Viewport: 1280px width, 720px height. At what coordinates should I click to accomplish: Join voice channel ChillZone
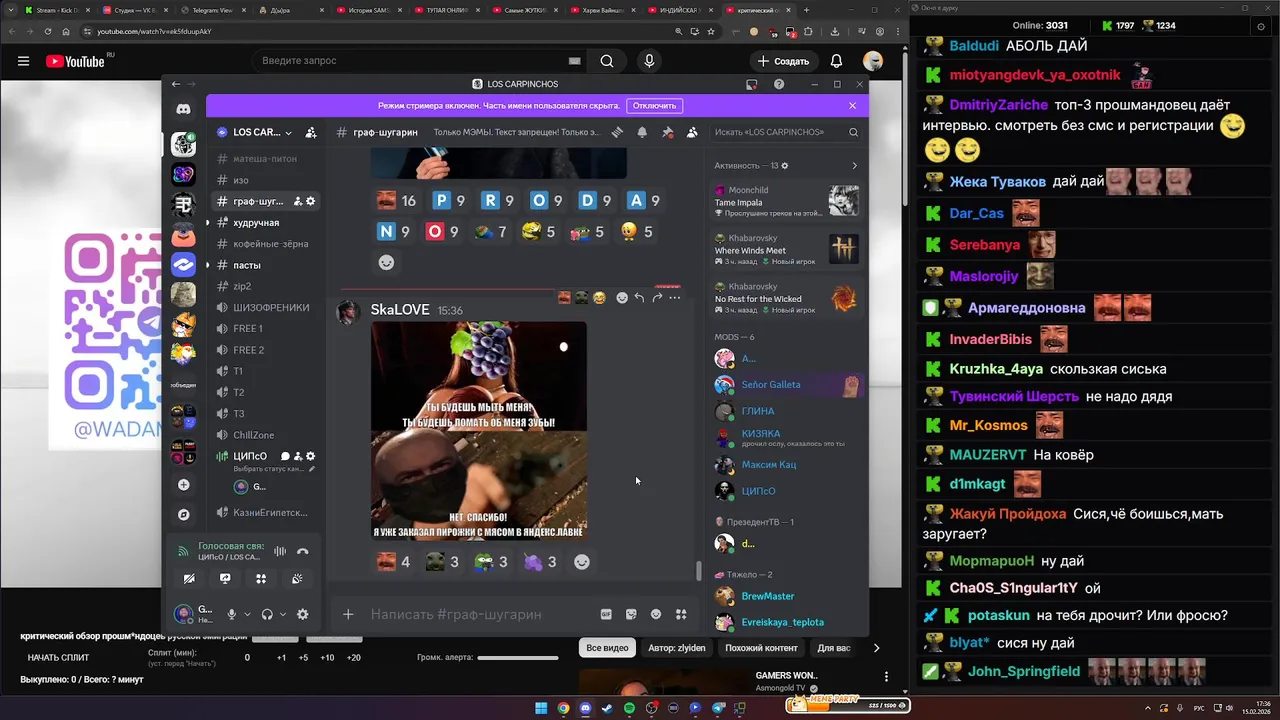(262, 435)
